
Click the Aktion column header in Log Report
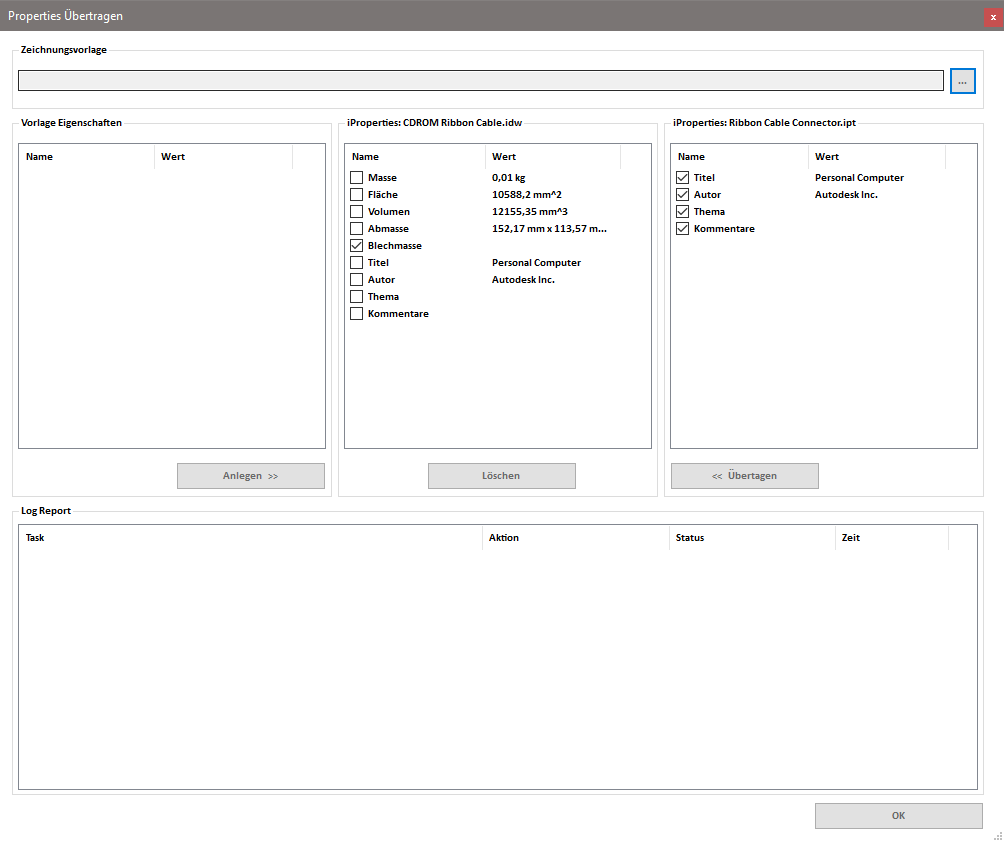pyautogui.click(x=575, y=538)
